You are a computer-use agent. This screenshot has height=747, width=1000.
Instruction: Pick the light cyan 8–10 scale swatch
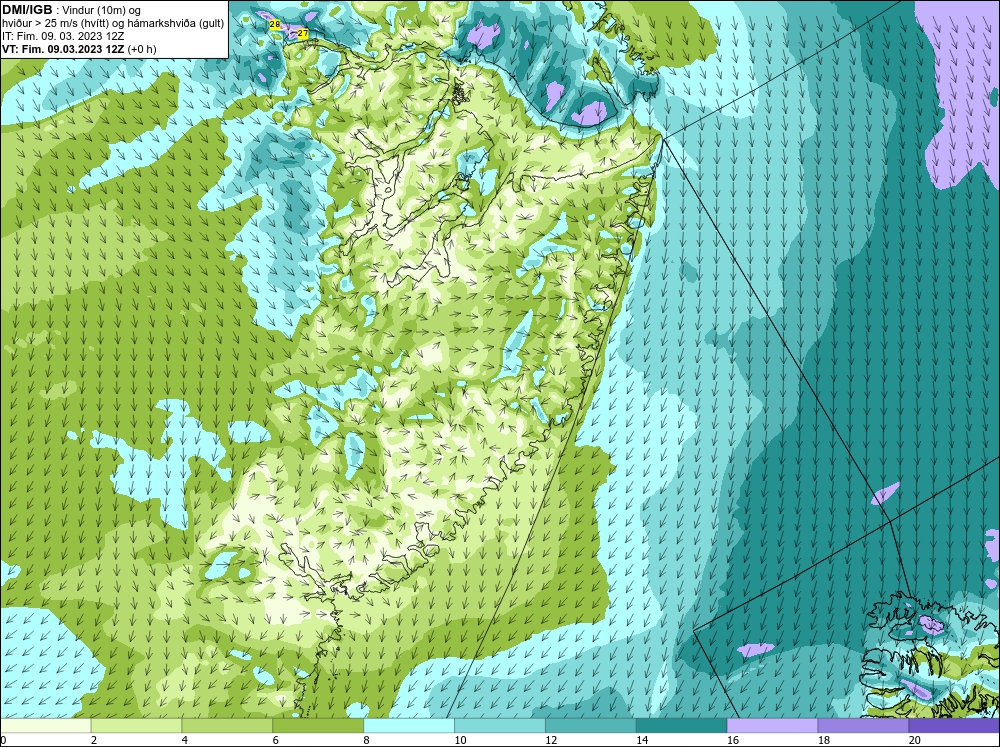[409, 726]
